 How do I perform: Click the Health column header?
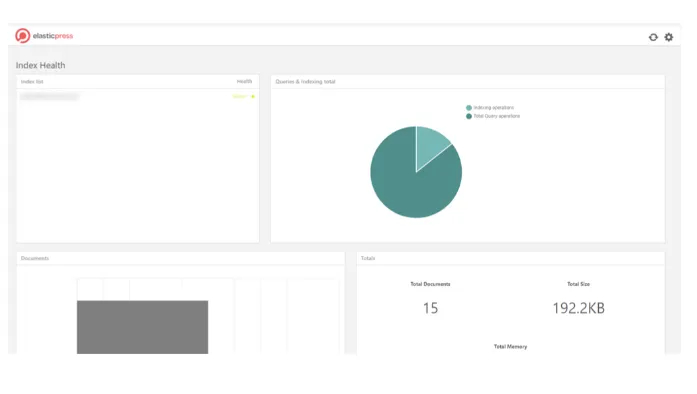[x=244, y=81]
